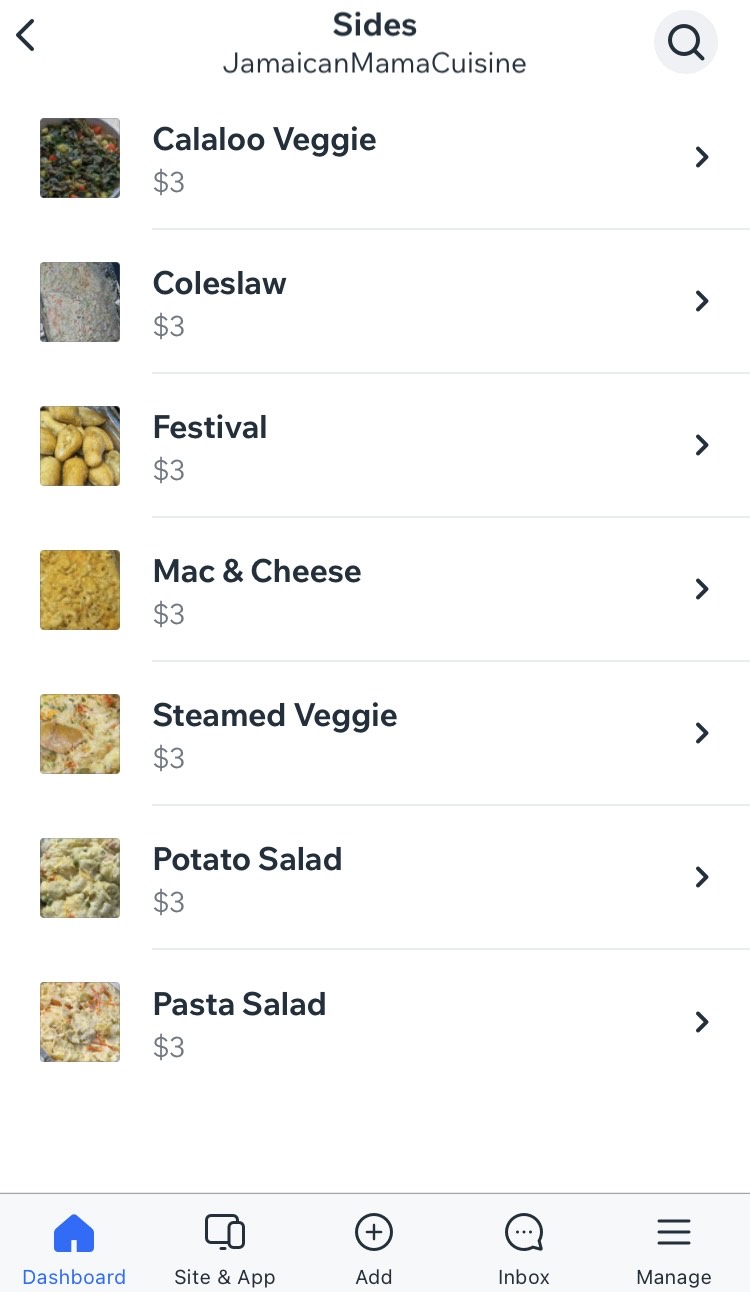The image size is (750, 1292).
Task: Select the Steamed Veggie item name
Action: (275, 715)
